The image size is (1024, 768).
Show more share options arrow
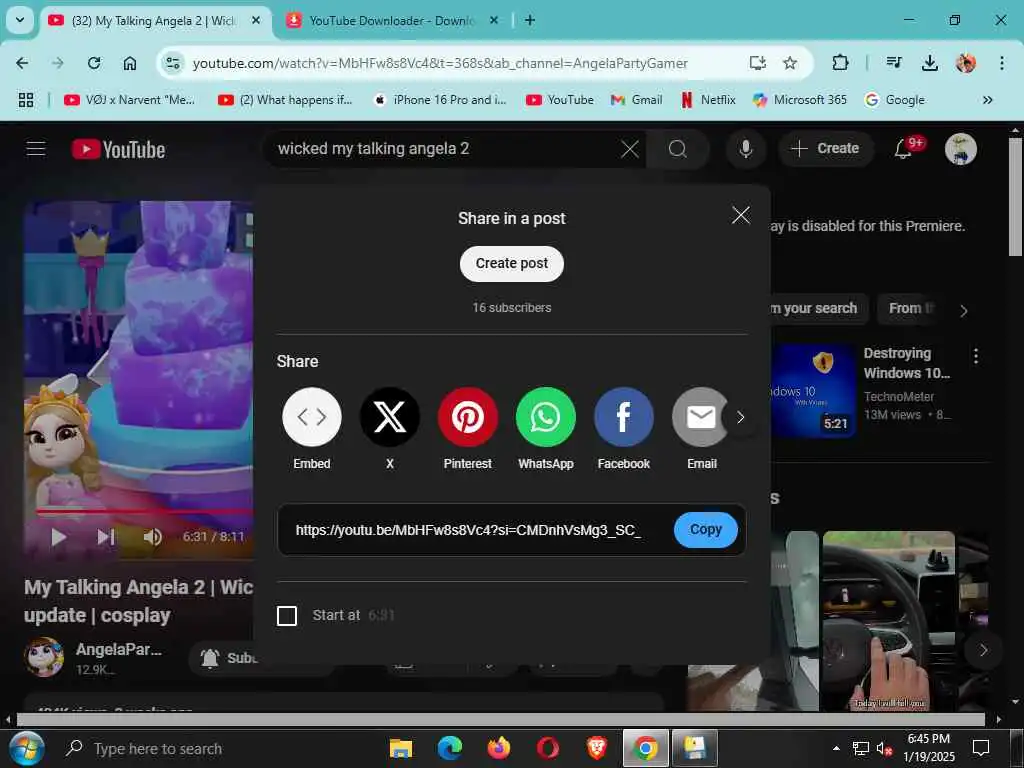740,417
